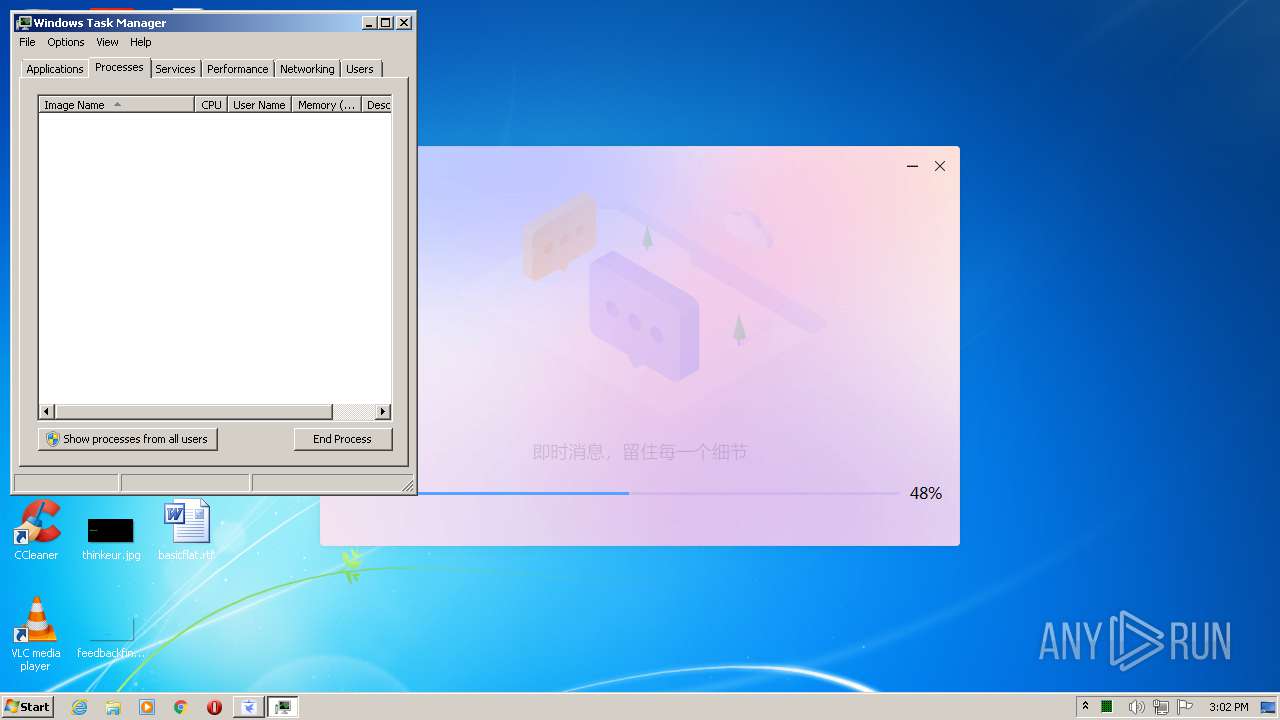Open the network tray icon
The image size is (1280, 720).
1160,707
